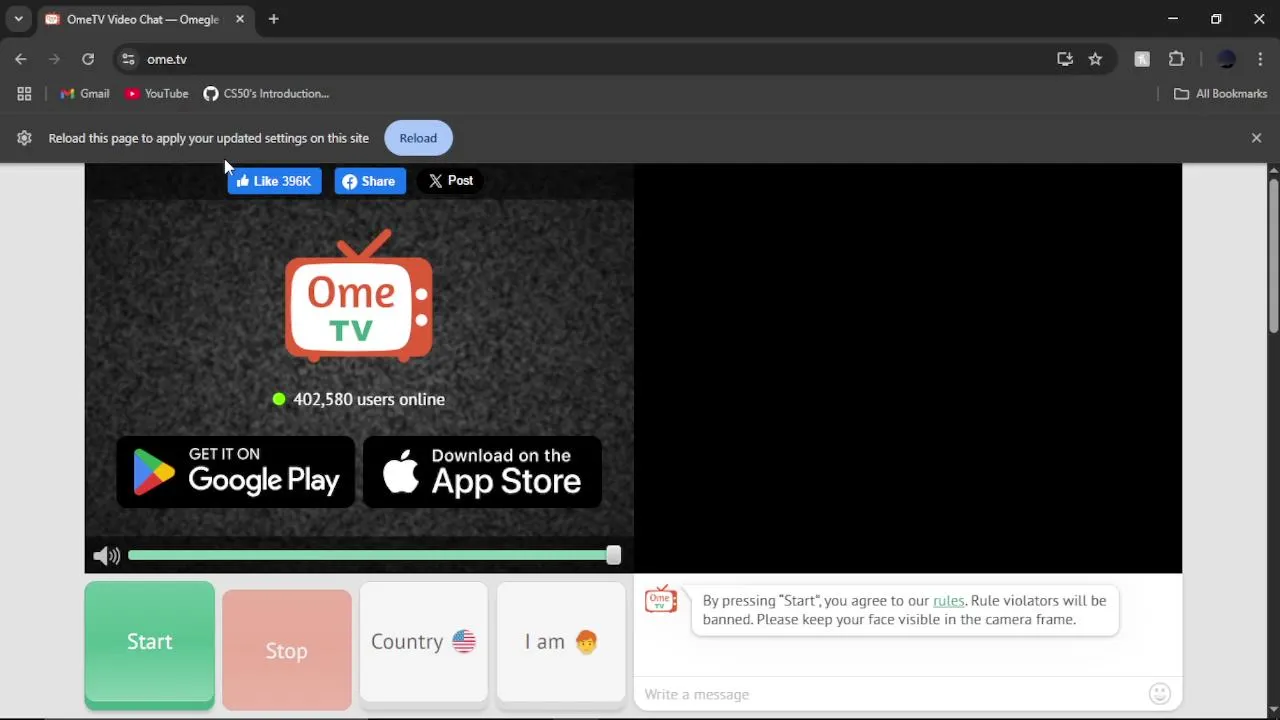This screenshot has width=1280, height=720.
Task: Open the emoji smiley picker
Action: tap(1159, 693)
